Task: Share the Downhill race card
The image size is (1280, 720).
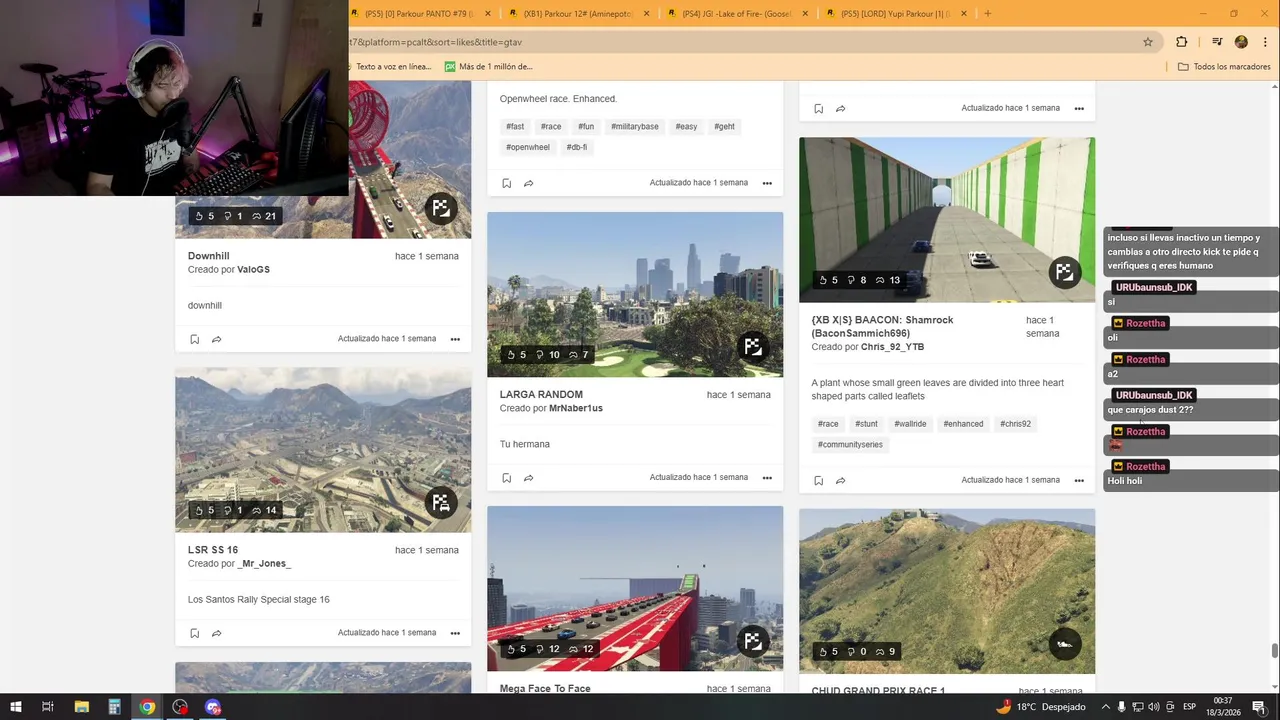Action: [x=216, y=339]
